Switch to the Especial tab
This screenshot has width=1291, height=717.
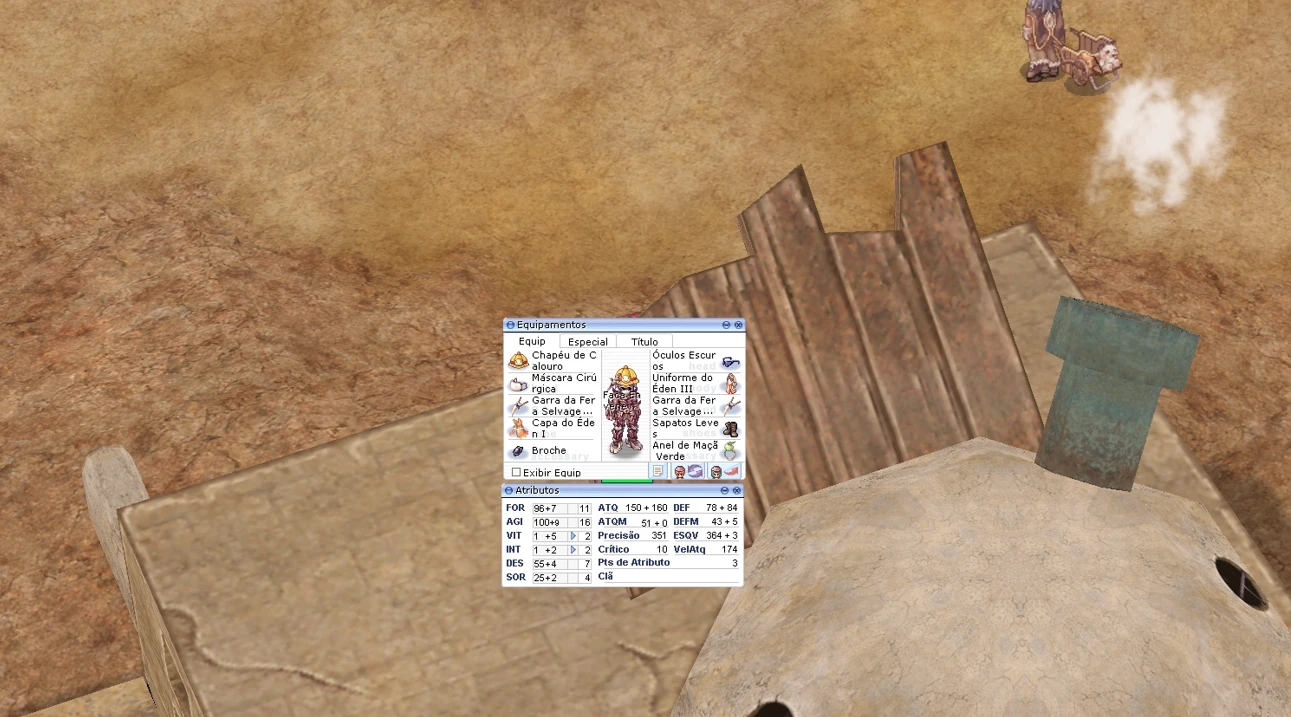pyautogui.click(x=587, y=342)
